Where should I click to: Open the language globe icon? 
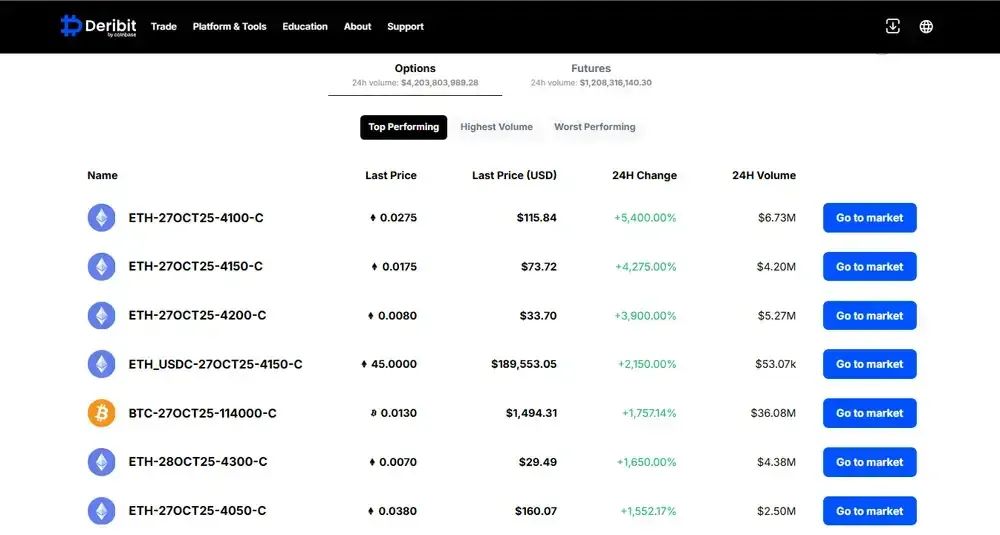click(926, 26)
